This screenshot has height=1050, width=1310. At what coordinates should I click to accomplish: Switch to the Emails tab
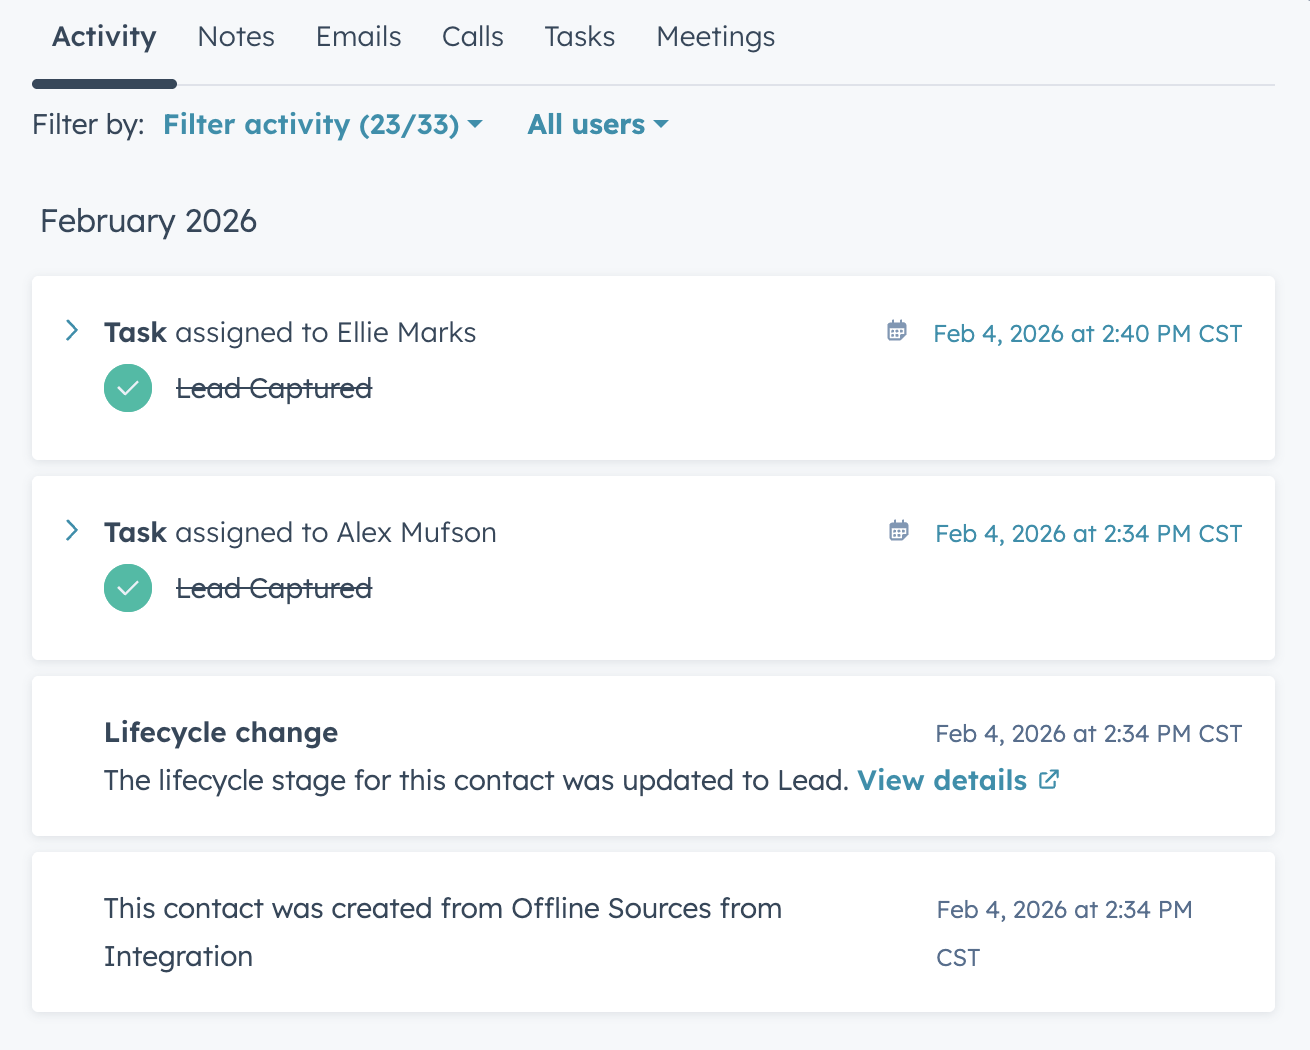[x=358, y=37]
